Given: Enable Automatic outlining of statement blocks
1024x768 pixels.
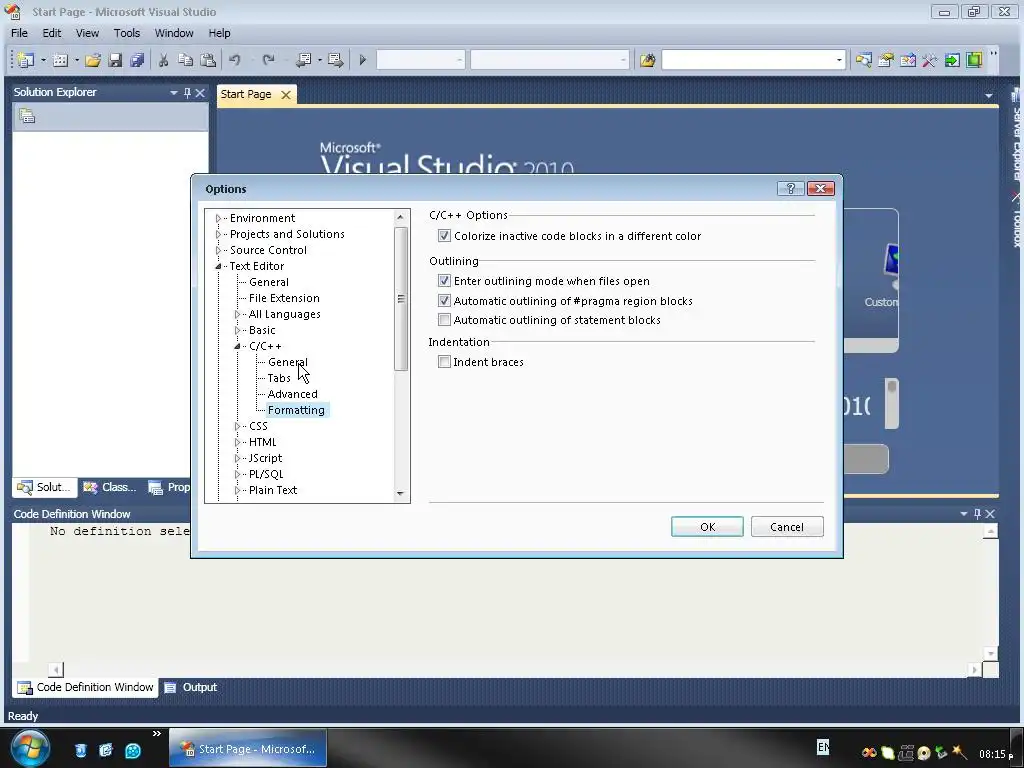Looking at the screenshot, I should [x=444, y=320].
